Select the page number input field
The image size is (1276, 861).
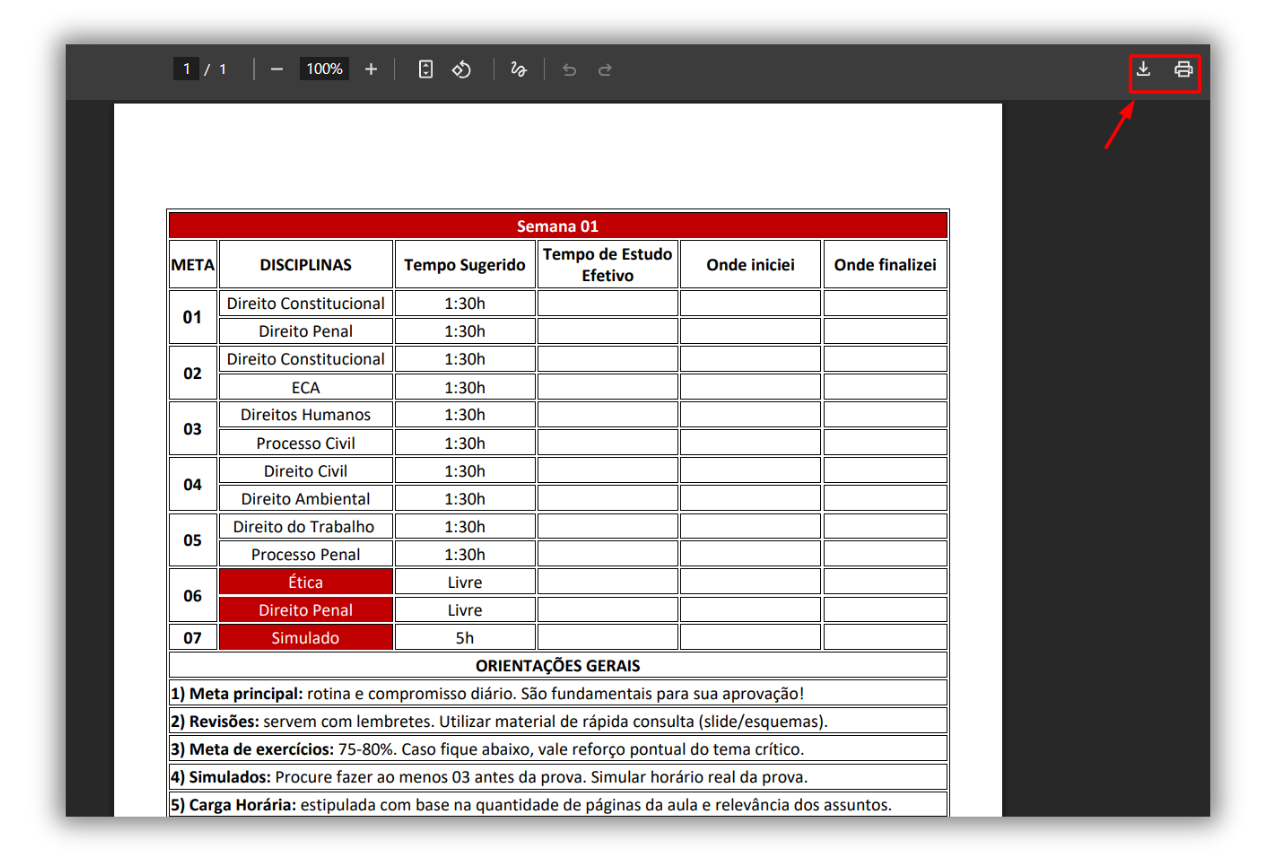coord(185,69)
